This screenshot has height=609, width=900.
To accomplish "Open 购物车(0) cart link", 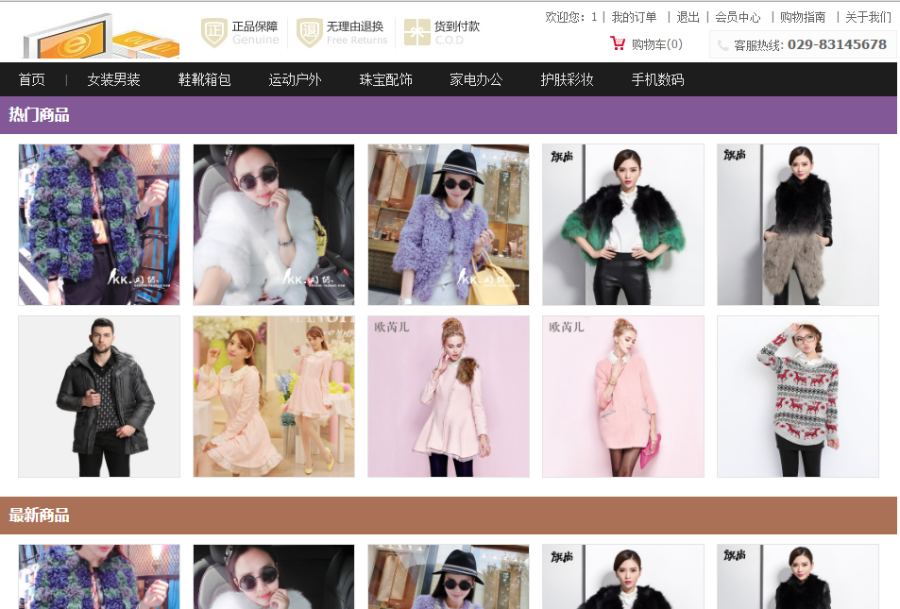I will click(x=657, y=44).
